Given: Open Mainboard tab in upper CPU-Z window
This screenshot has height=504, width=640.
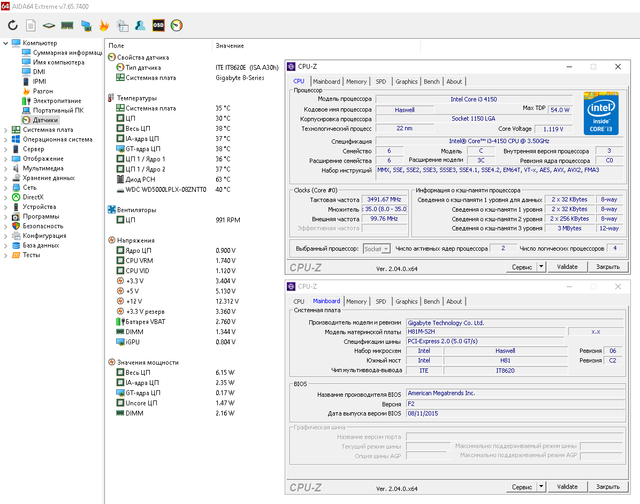Looking at the screenshot, I should 327,81.
